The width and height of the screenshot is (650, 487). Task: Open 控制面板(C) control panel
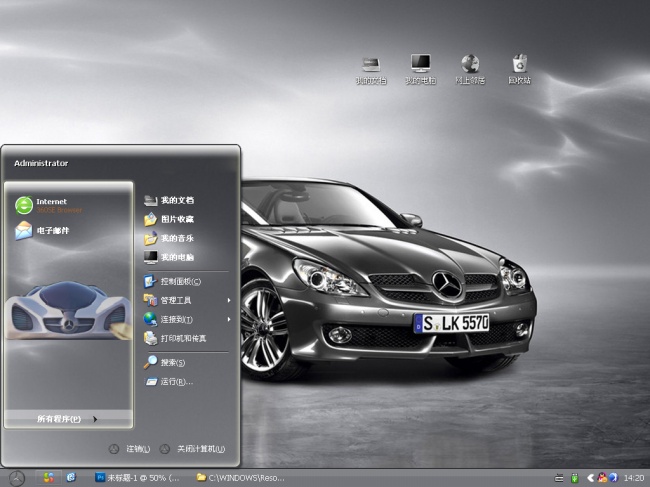click(x=172, y=281)
